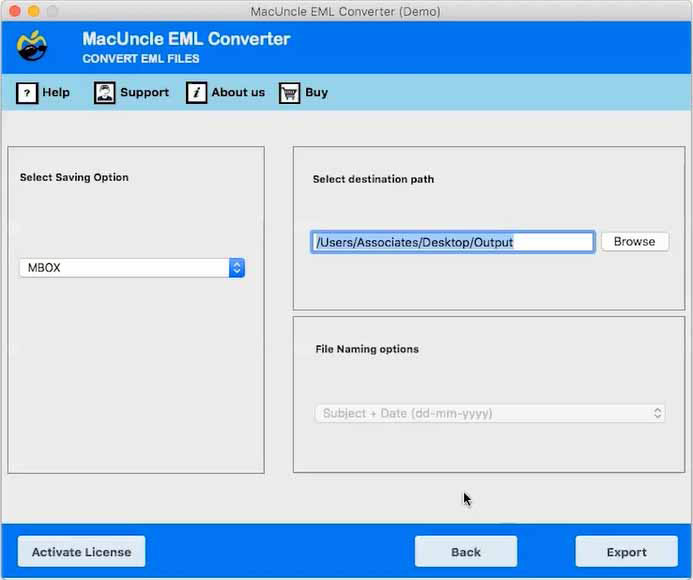Click the MacUncle apple logo
The width and height of the screenshot is (693, 580).
(x=32, y=46)
